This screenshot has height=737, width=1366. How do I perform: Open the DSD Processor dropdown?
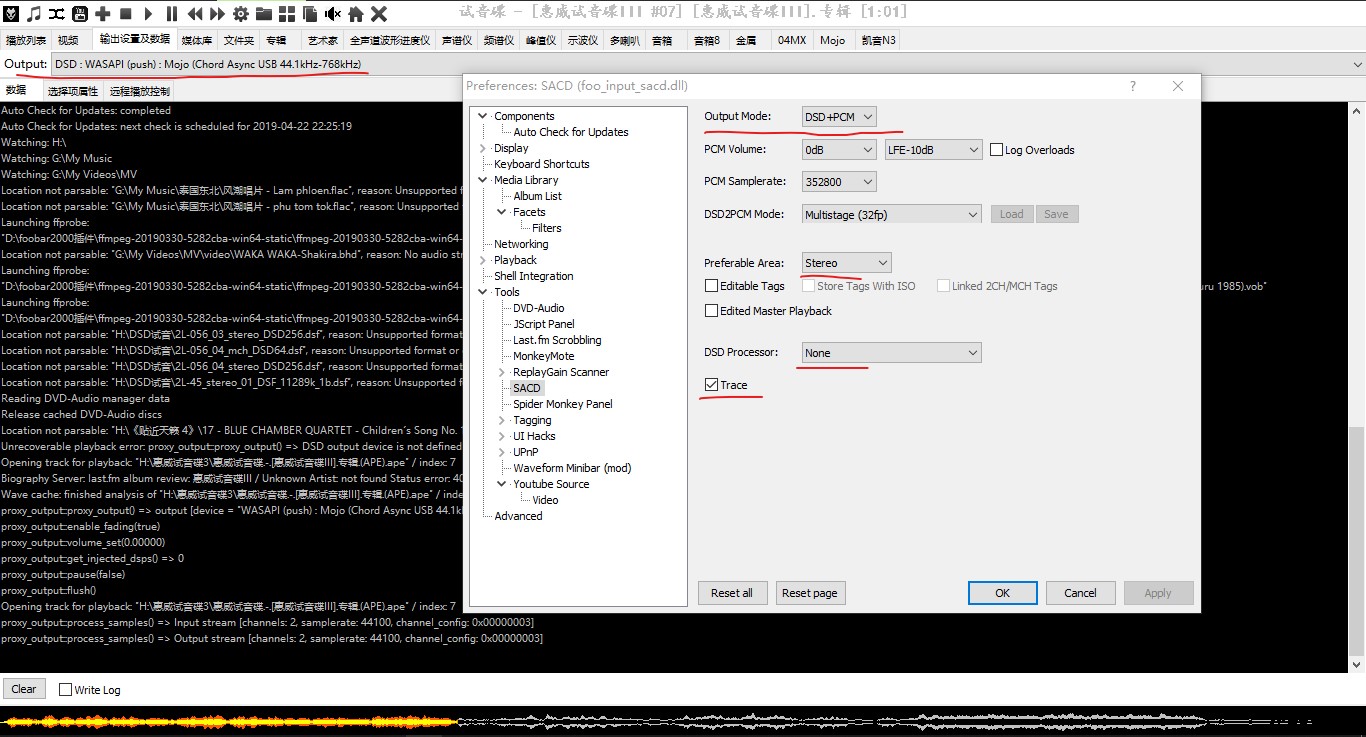[891, 353]
